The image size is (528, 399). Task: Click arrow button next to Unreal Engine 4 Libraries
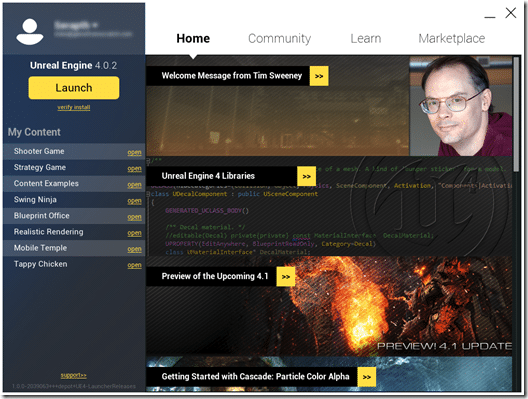pyautogui.click(x=306, y=176)
